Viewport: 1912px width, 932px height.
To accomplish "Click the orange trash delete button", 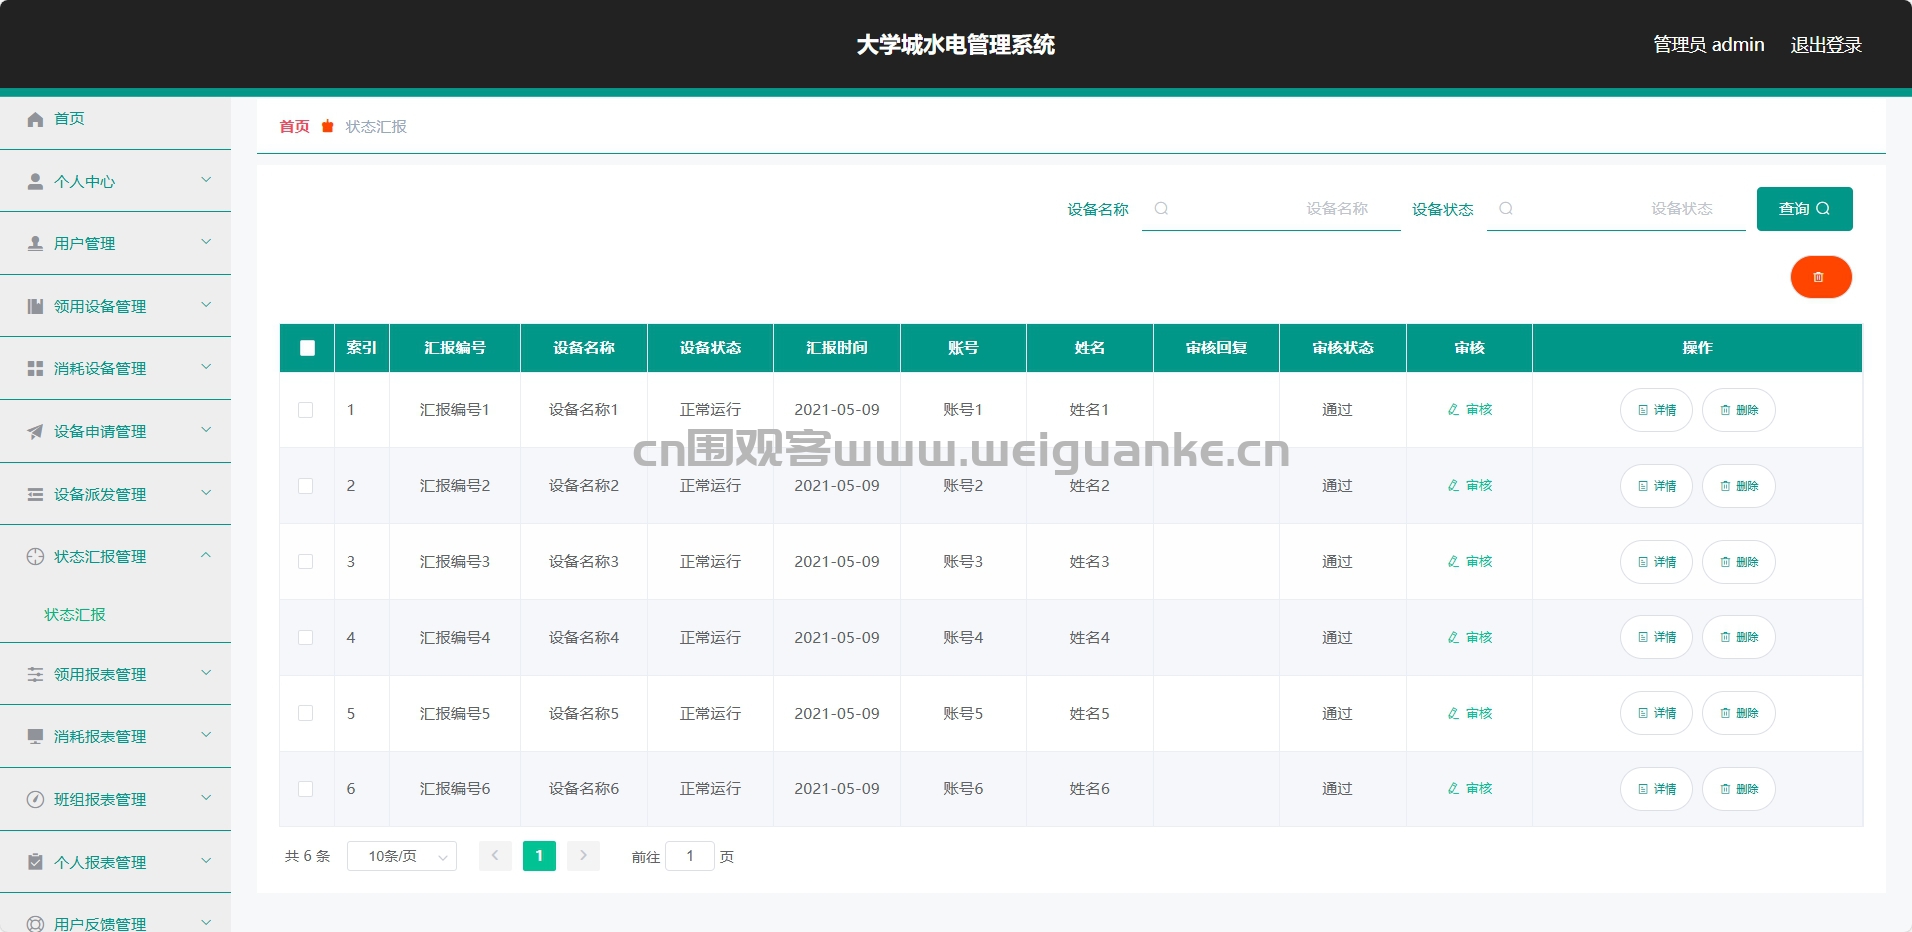I will [1820, 277].
